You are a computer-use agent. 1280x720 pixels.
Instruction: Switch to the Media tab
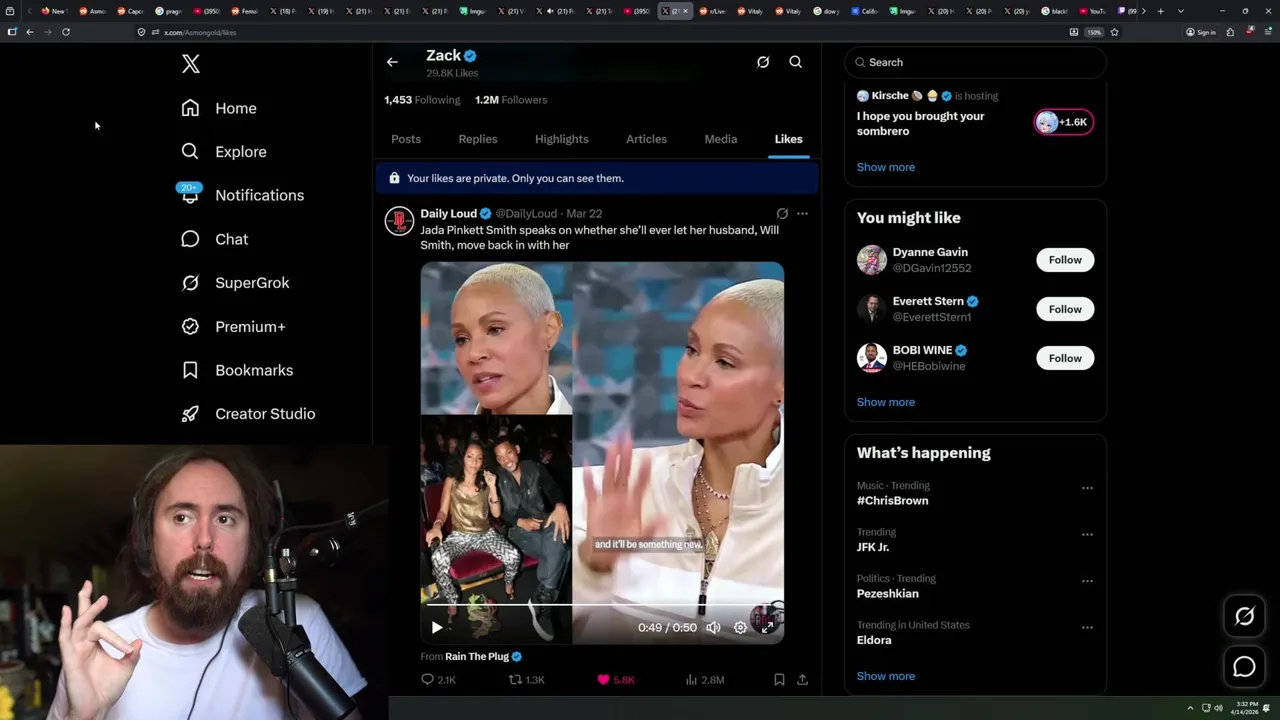point(721,139)
